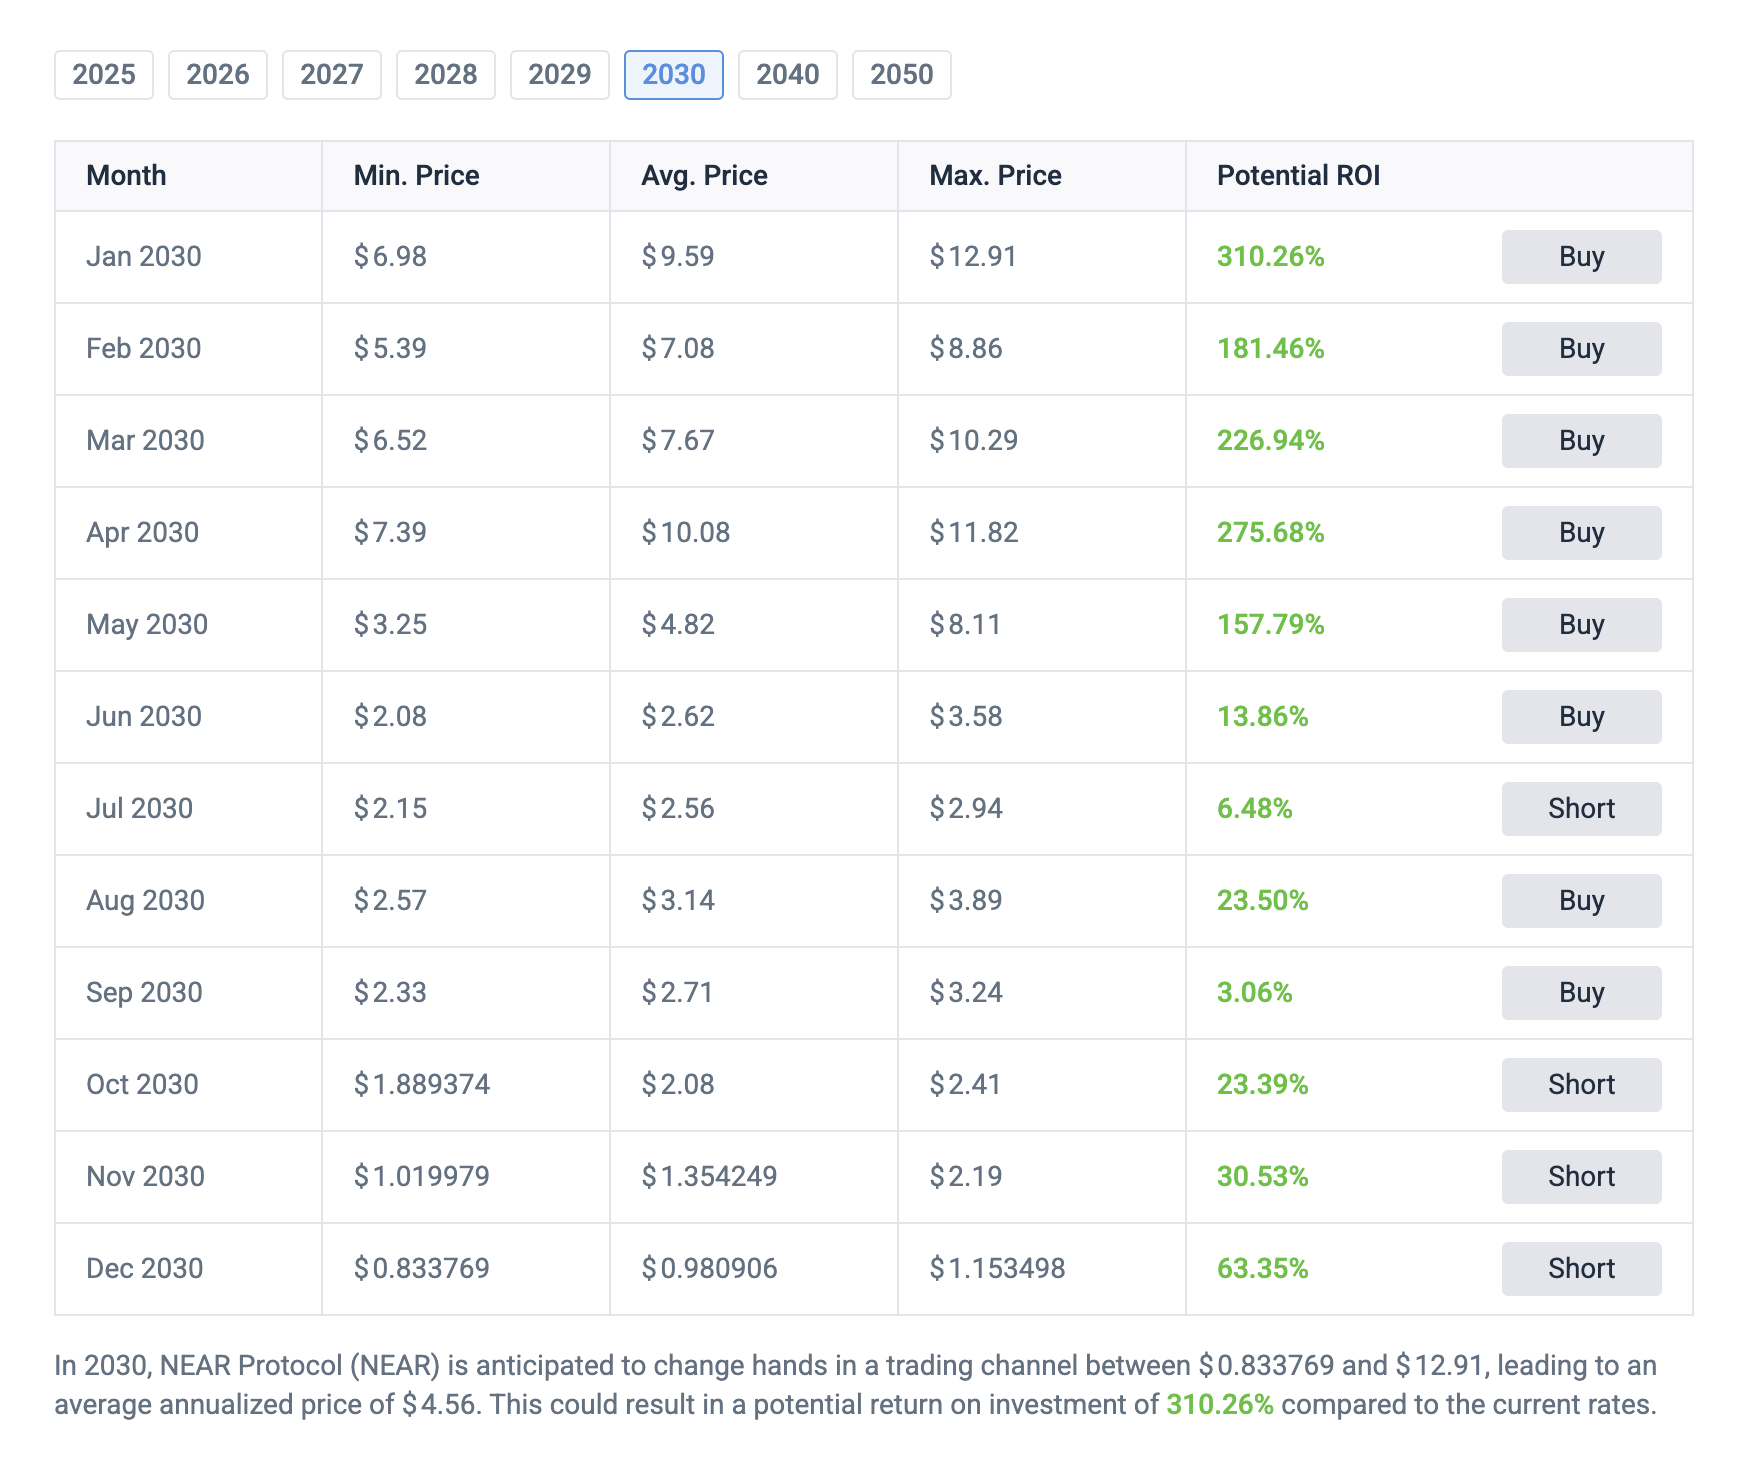Click the 310.26% ROI in Jan 2030 row
This screenshot has width=1744, height=1478.
[1271, 257]
